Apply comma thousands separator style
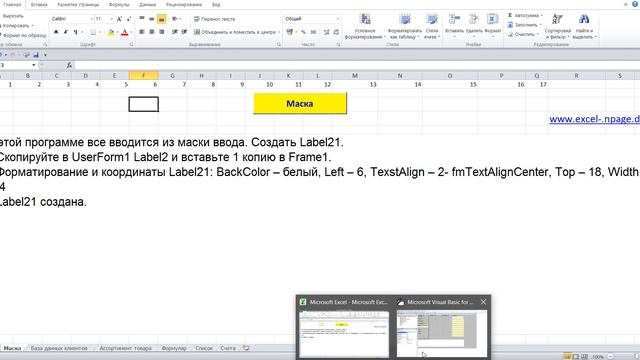The image size is (640, 360). pos(313,32)
